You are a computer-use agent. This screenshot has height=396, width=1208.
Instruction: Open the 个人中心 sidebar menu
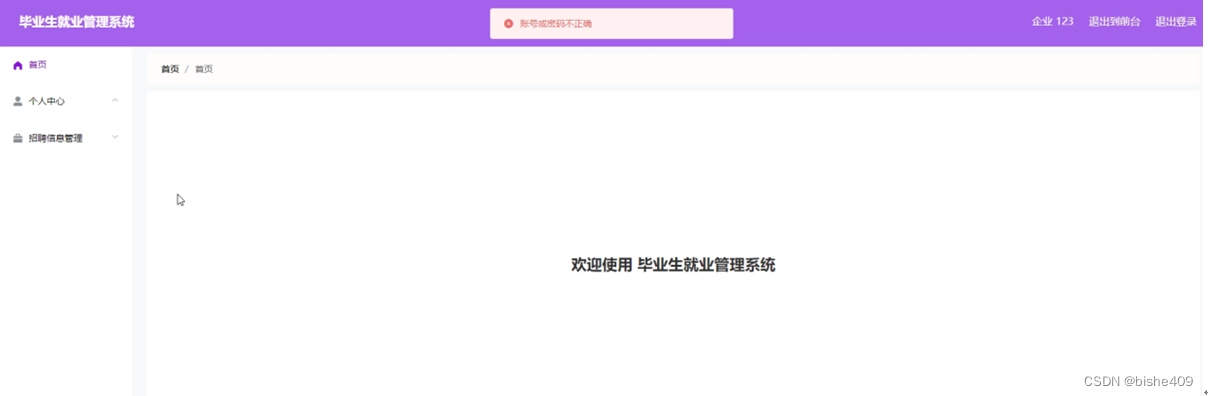point(66,101)
